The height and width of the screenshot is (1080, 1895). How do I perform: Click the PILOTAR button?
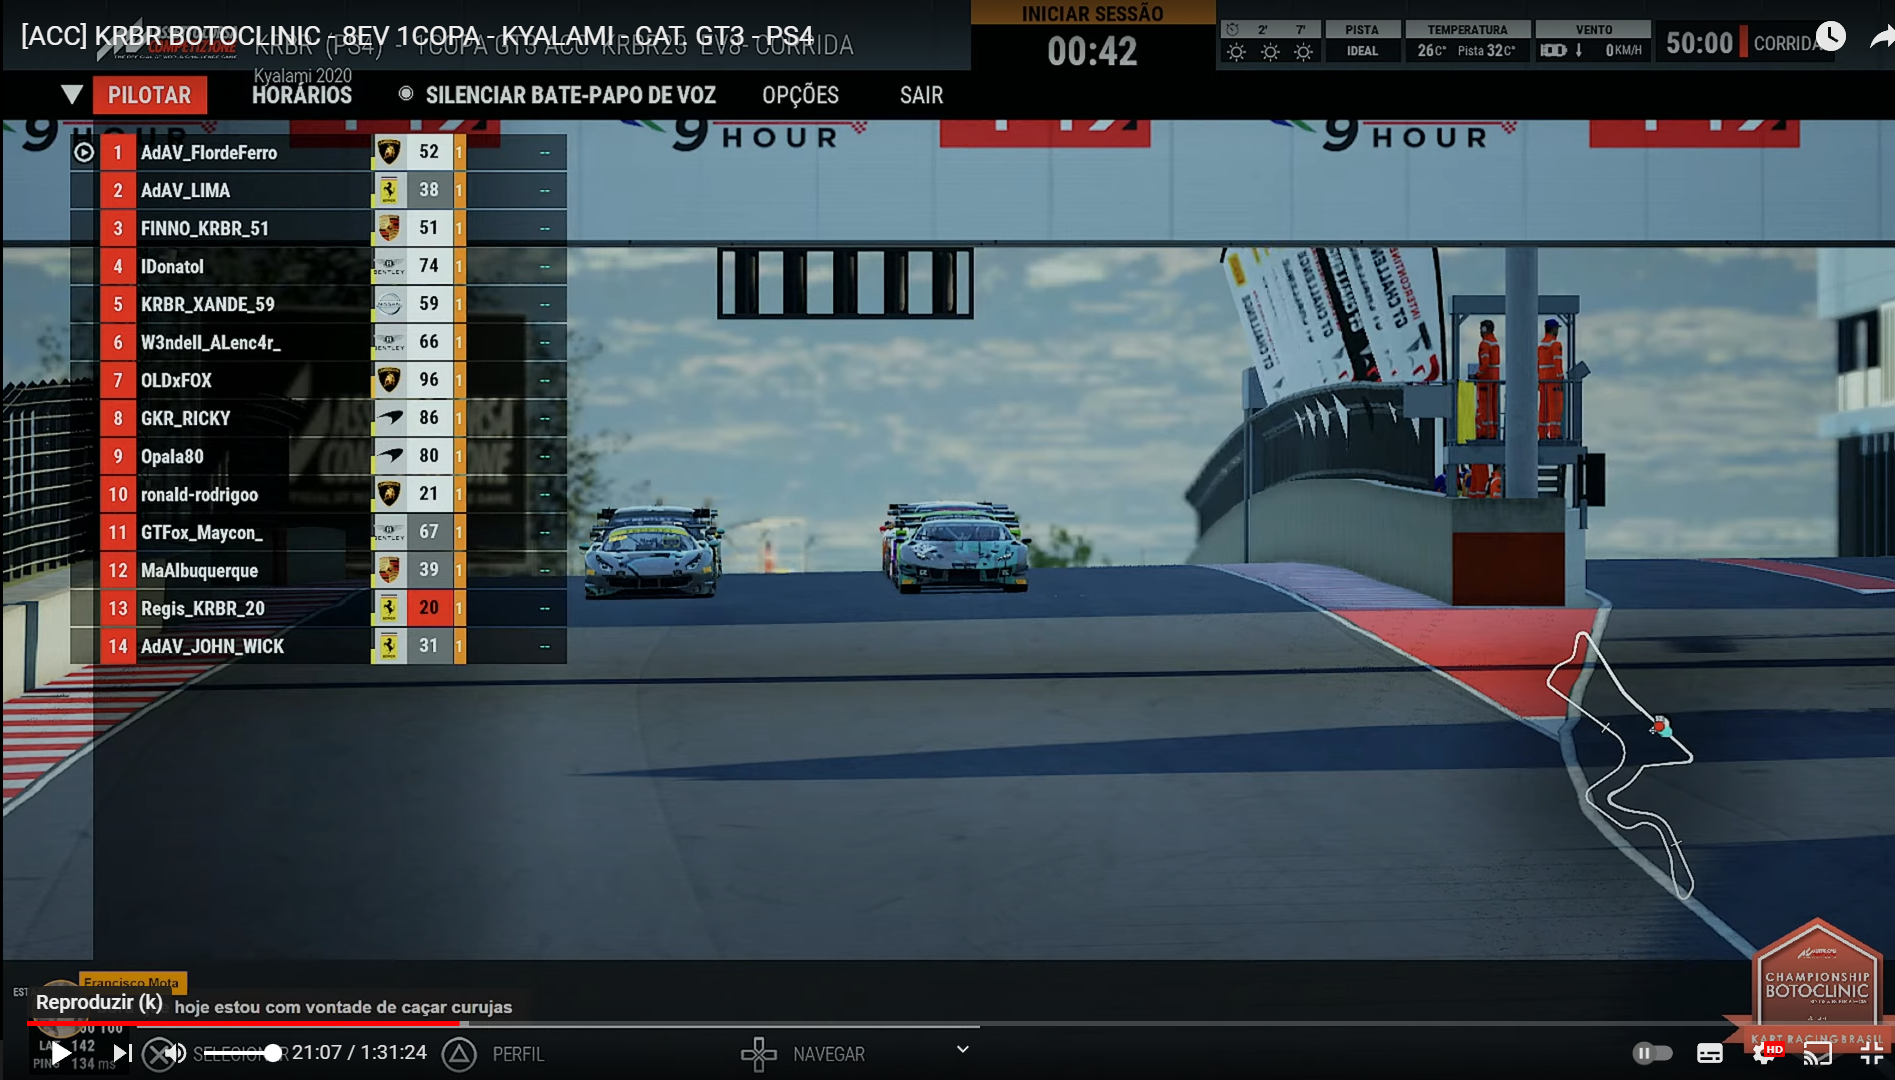[150, 95]
